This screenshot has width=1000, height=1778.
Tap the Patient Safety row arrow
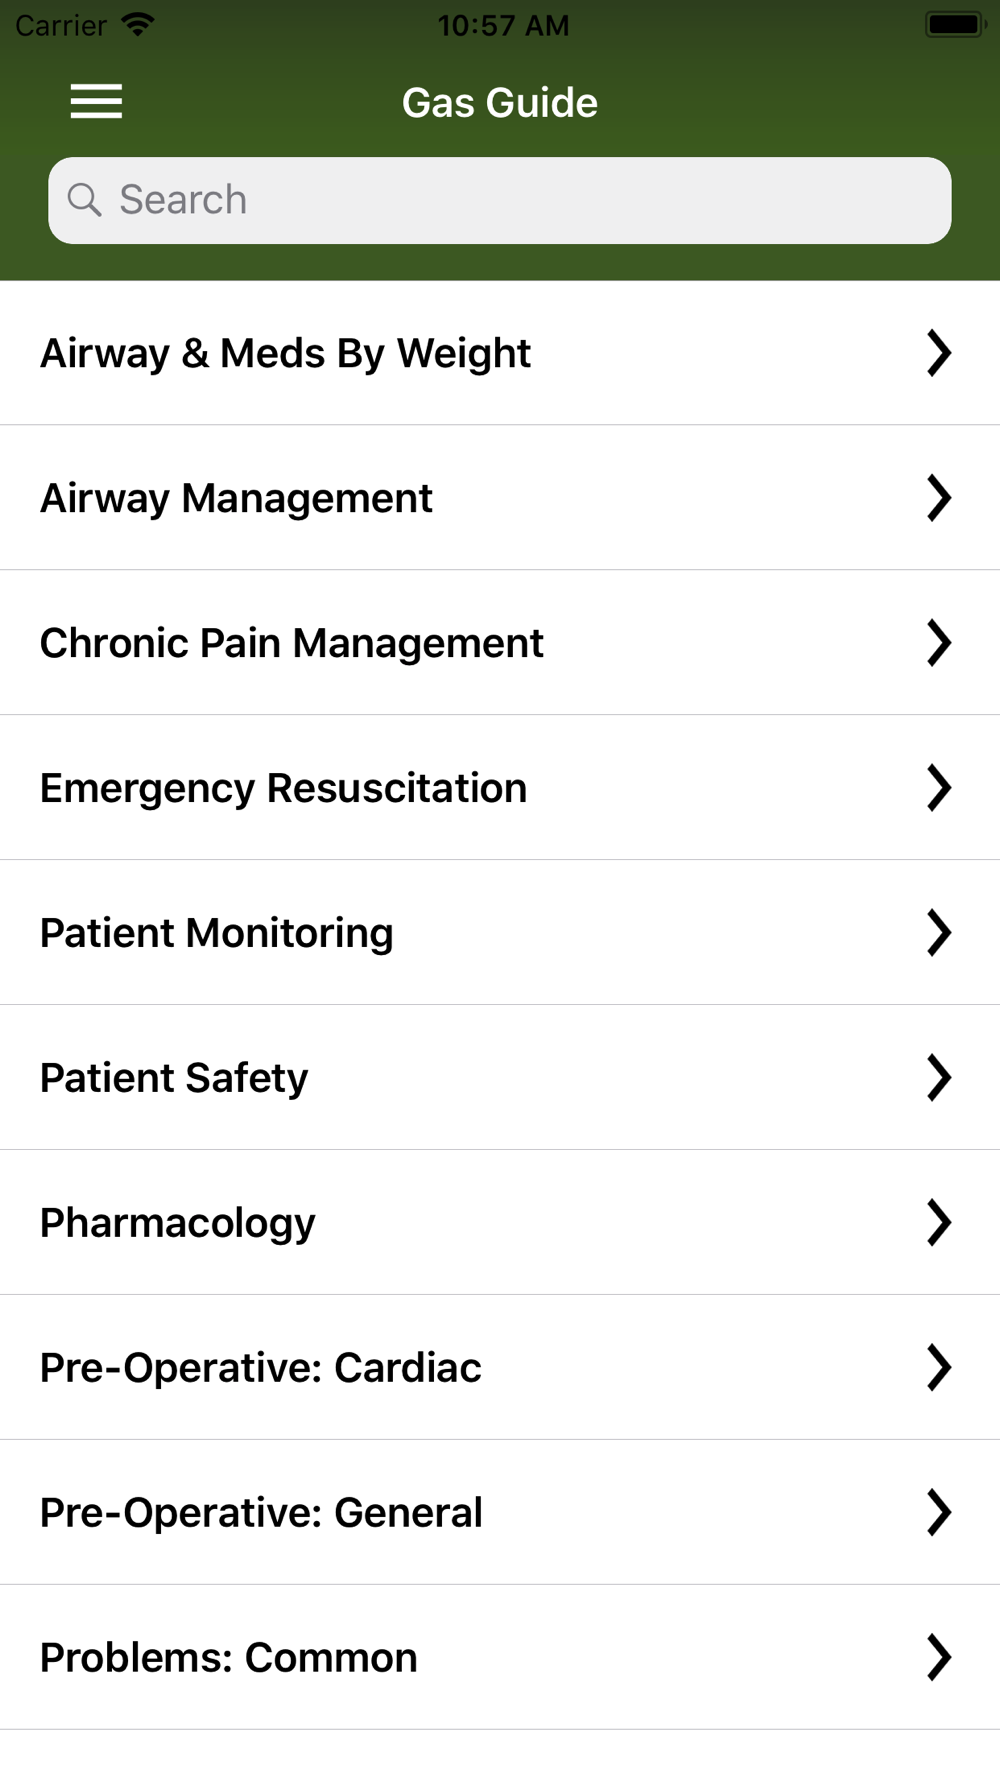(x=938, y=1078)
